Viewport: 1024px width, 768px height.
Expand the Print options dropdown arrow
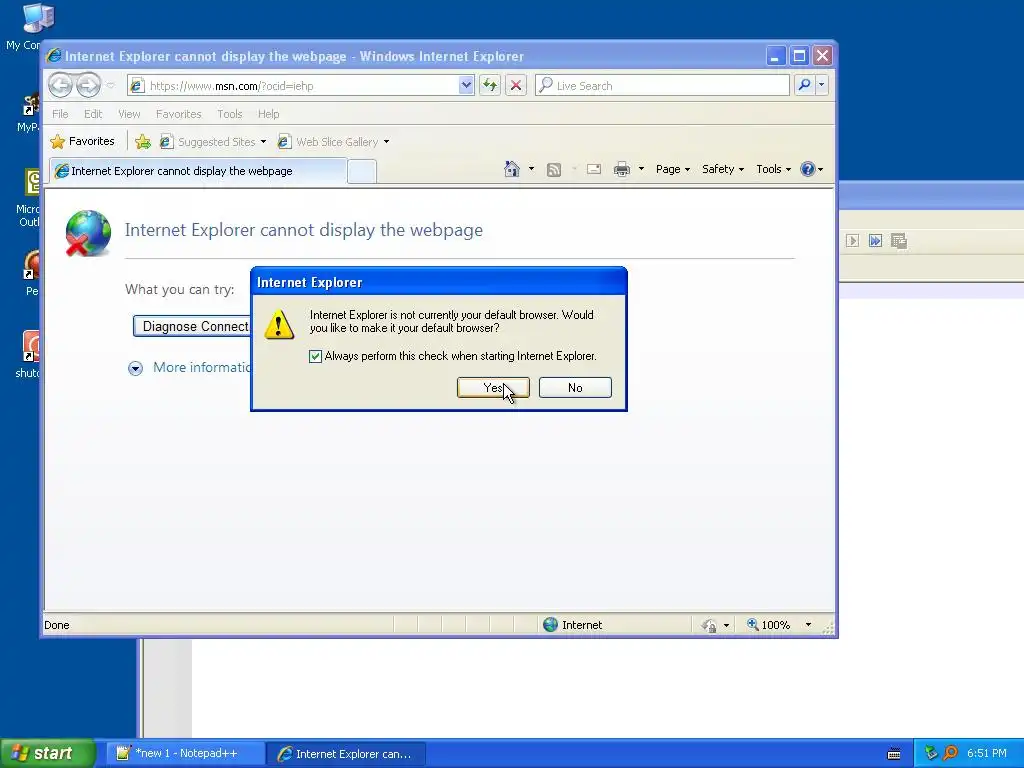tap(641, 169)
